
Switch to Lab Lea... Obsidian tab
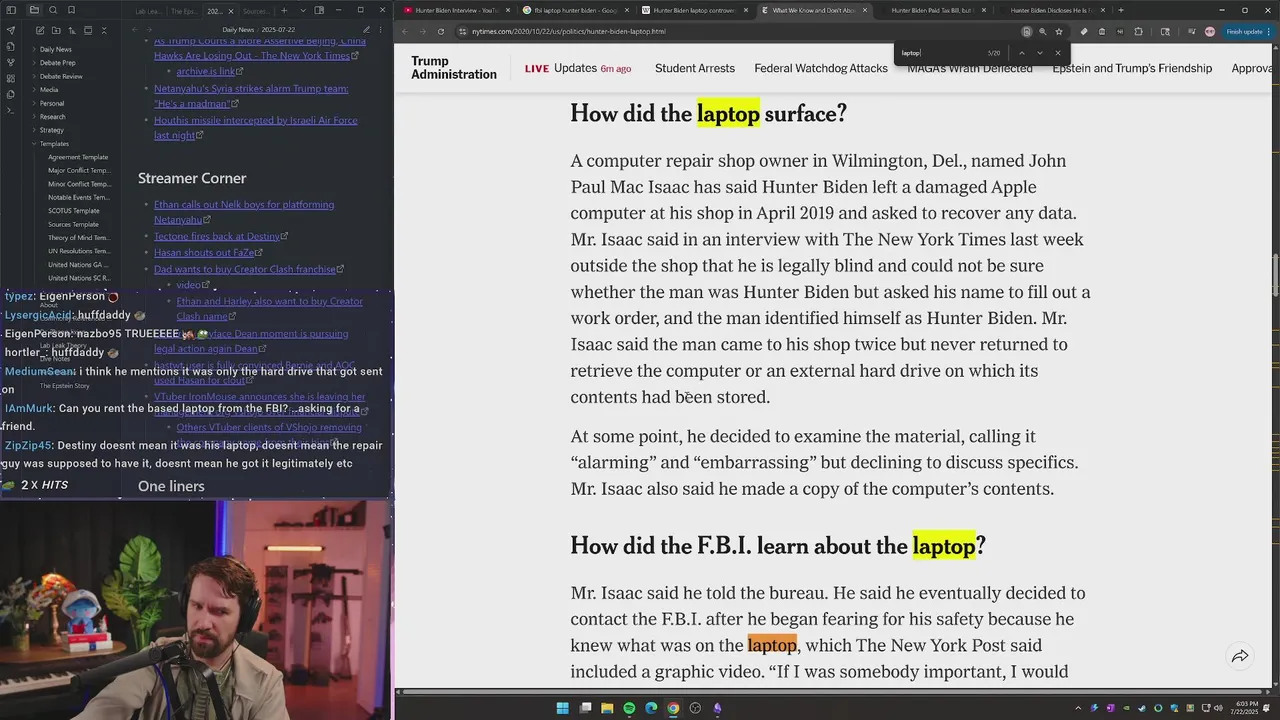click(x=148, y=11)
